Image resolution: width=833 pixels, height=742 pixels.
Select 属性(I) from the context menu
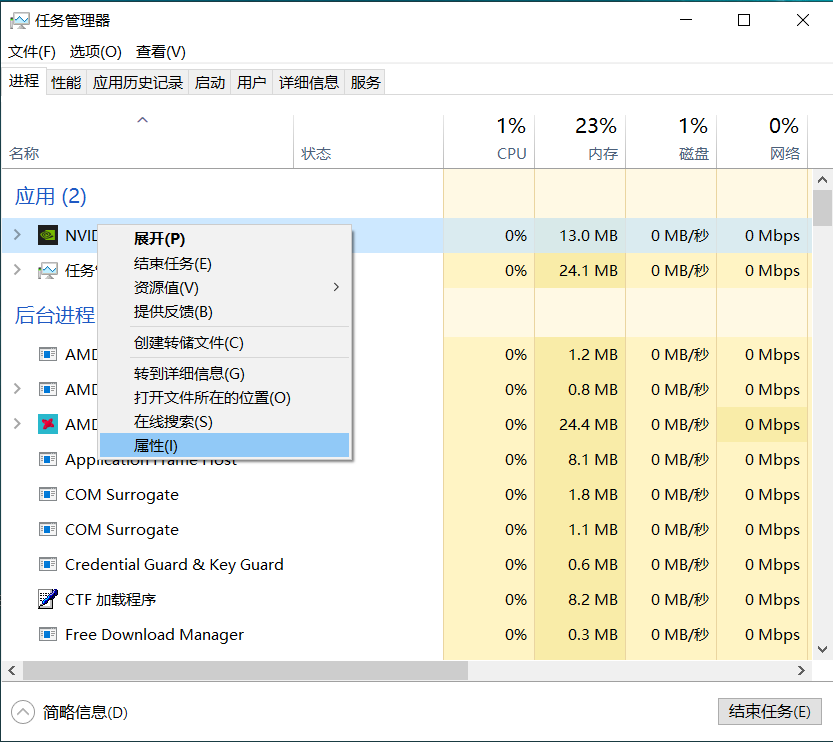point(156,446)
